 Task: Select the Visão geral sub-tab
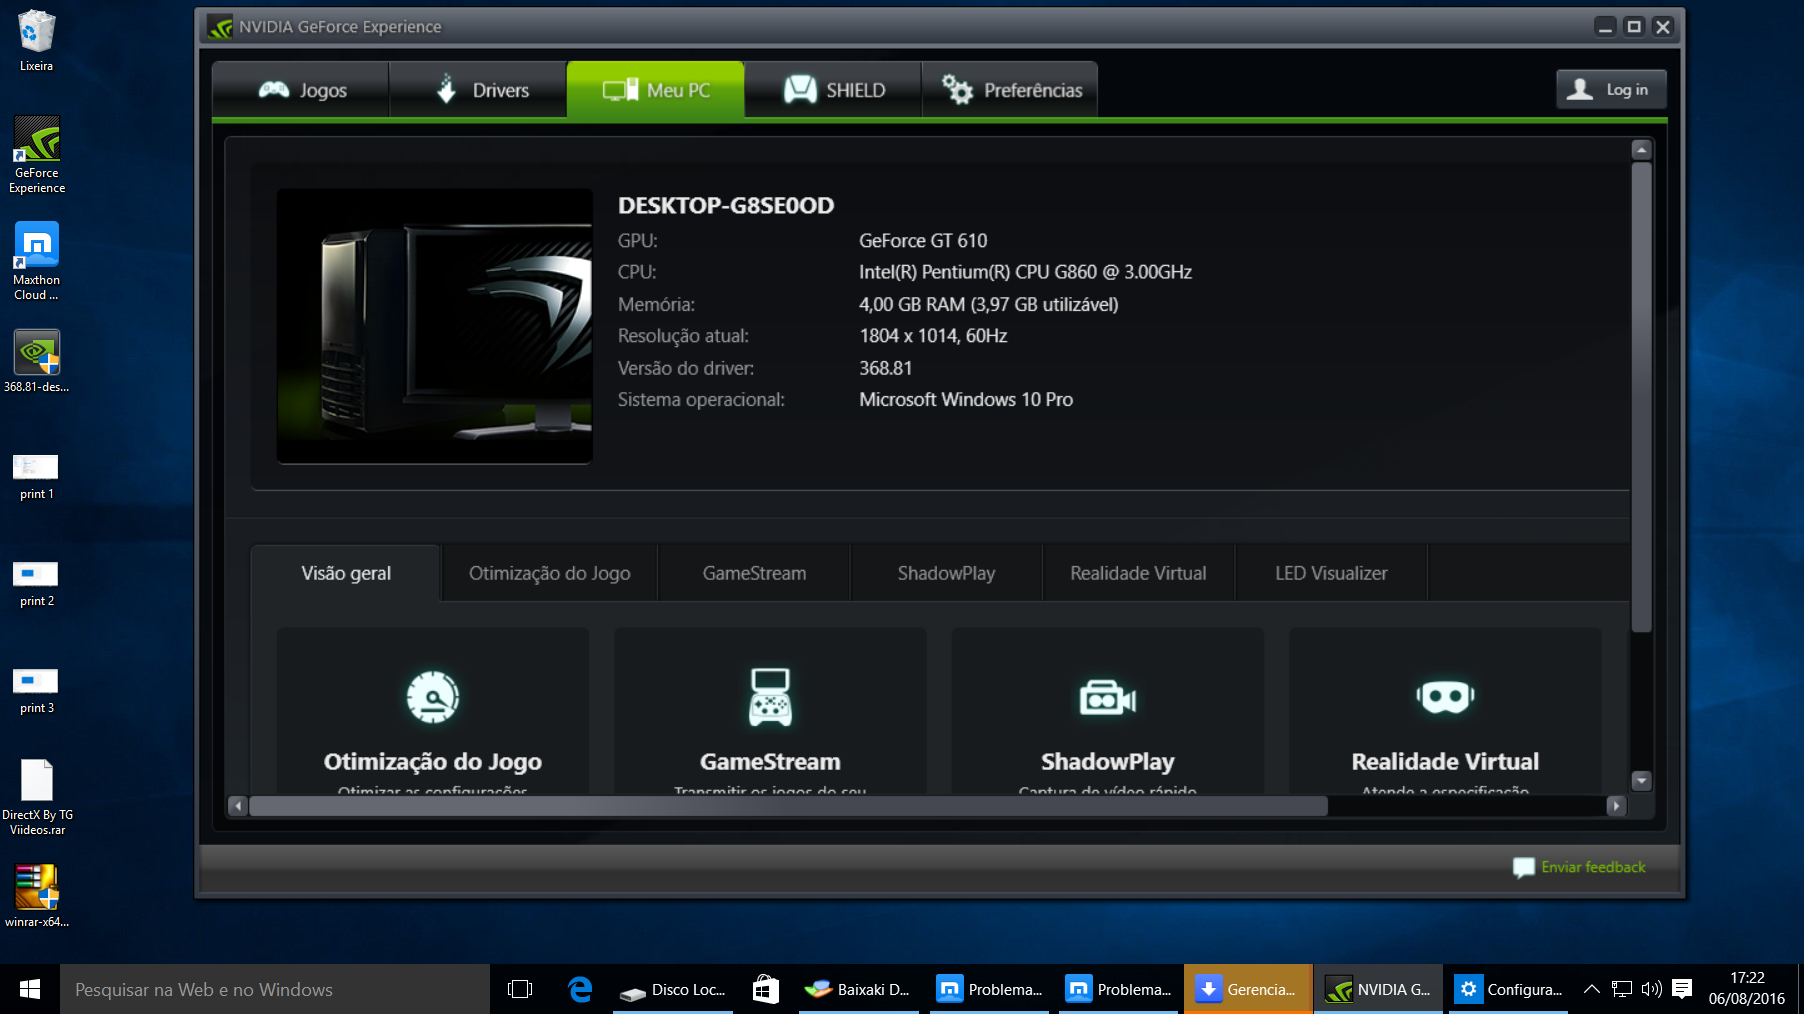pos(346,573)
